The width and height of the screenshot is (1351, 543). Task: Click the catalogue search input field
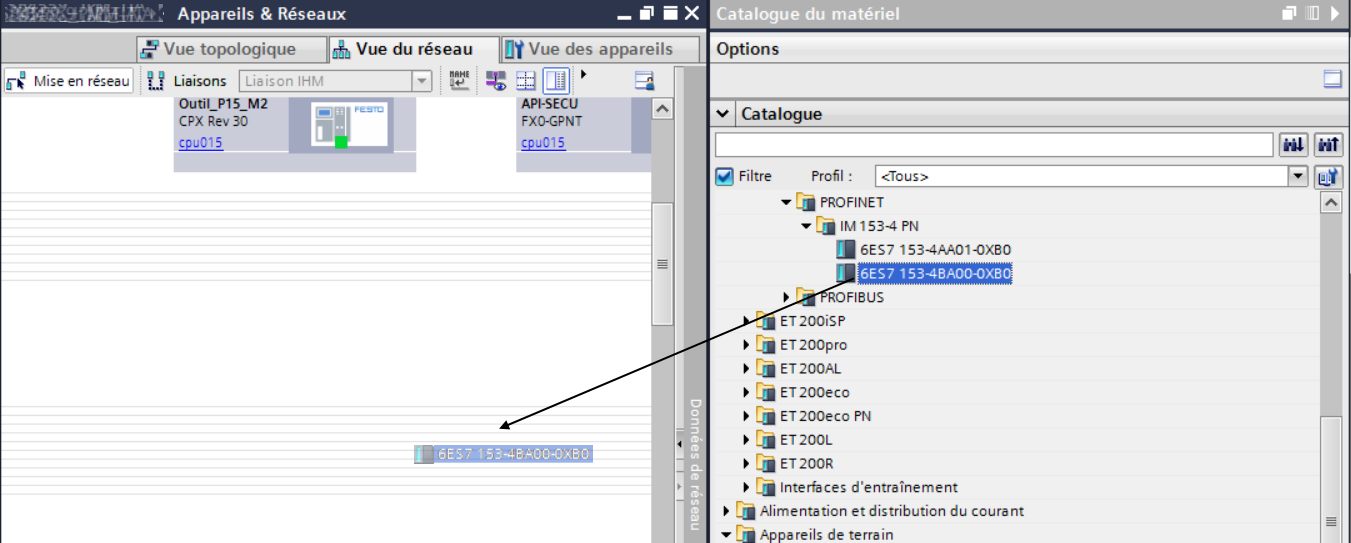pyautogui.click(x=994, y=146)
